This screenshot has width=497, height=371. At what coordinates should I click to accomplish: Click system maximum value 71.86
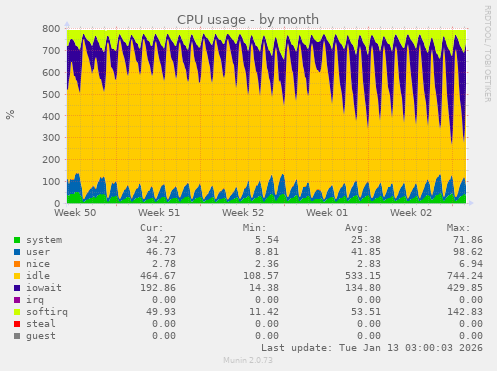coord(468,240)
